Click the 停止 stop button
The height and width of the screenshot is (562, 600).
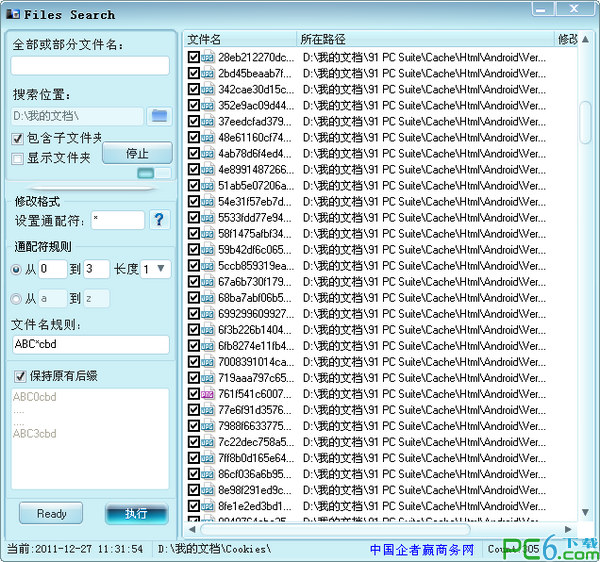(x=137, y=153)
